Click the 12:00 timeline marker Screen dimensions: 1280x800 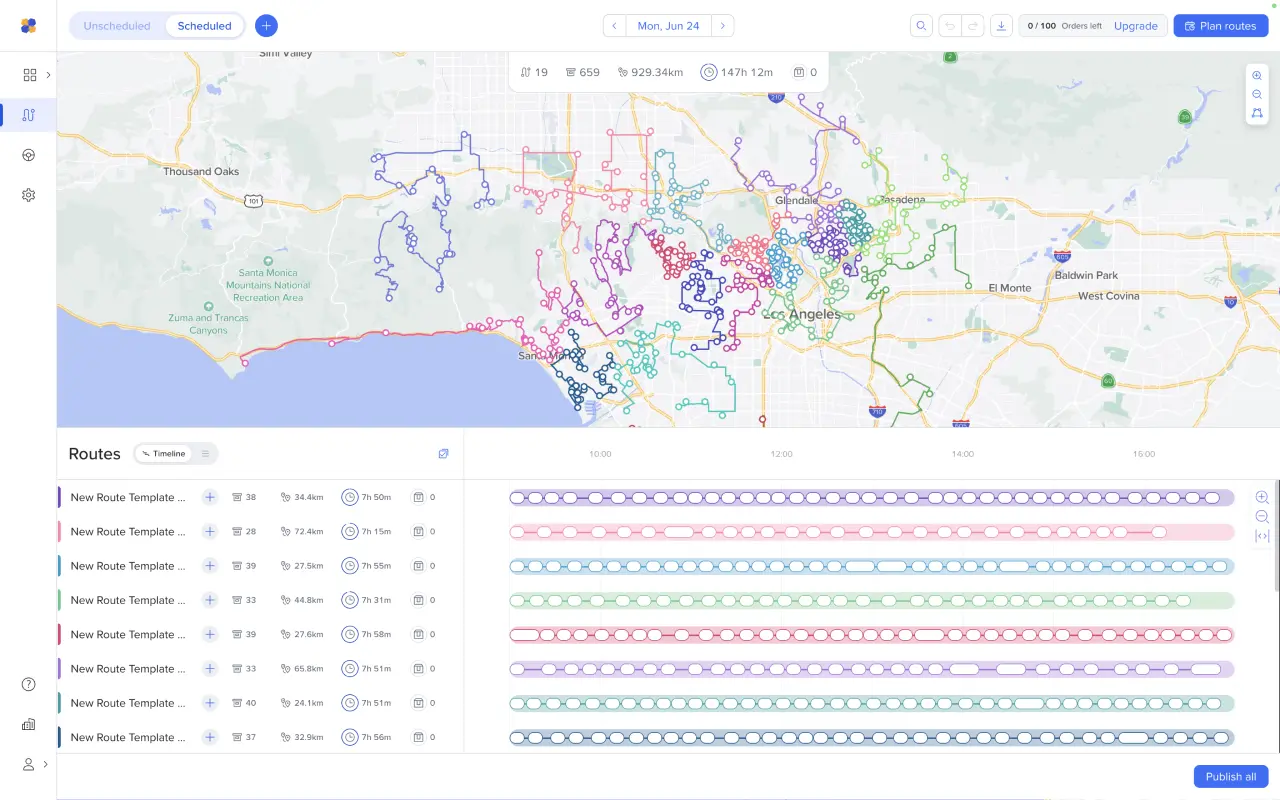781,454
